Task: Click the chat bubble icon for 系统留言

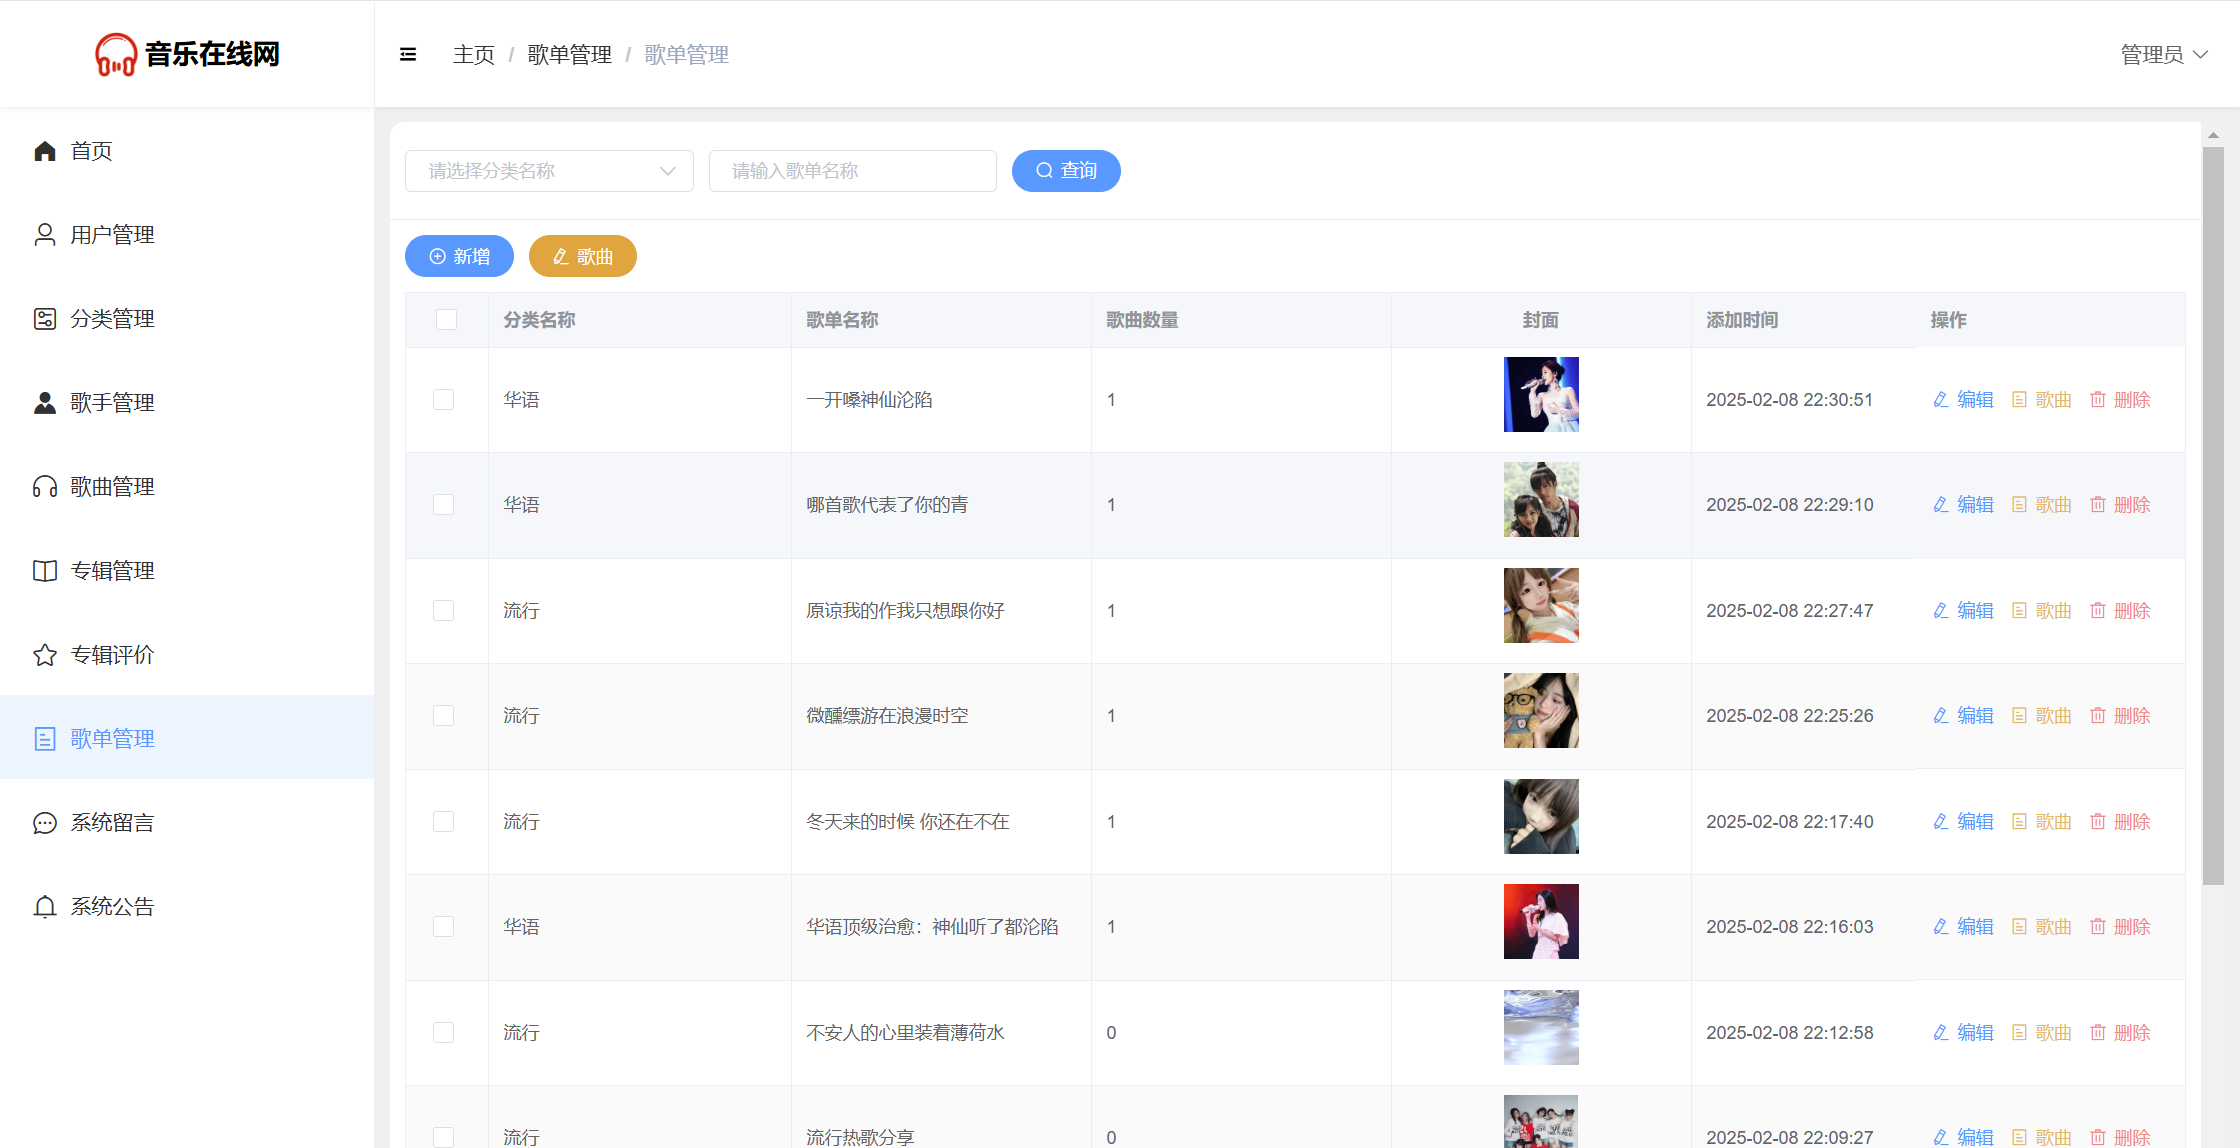Action: click(x=45, y=823)
